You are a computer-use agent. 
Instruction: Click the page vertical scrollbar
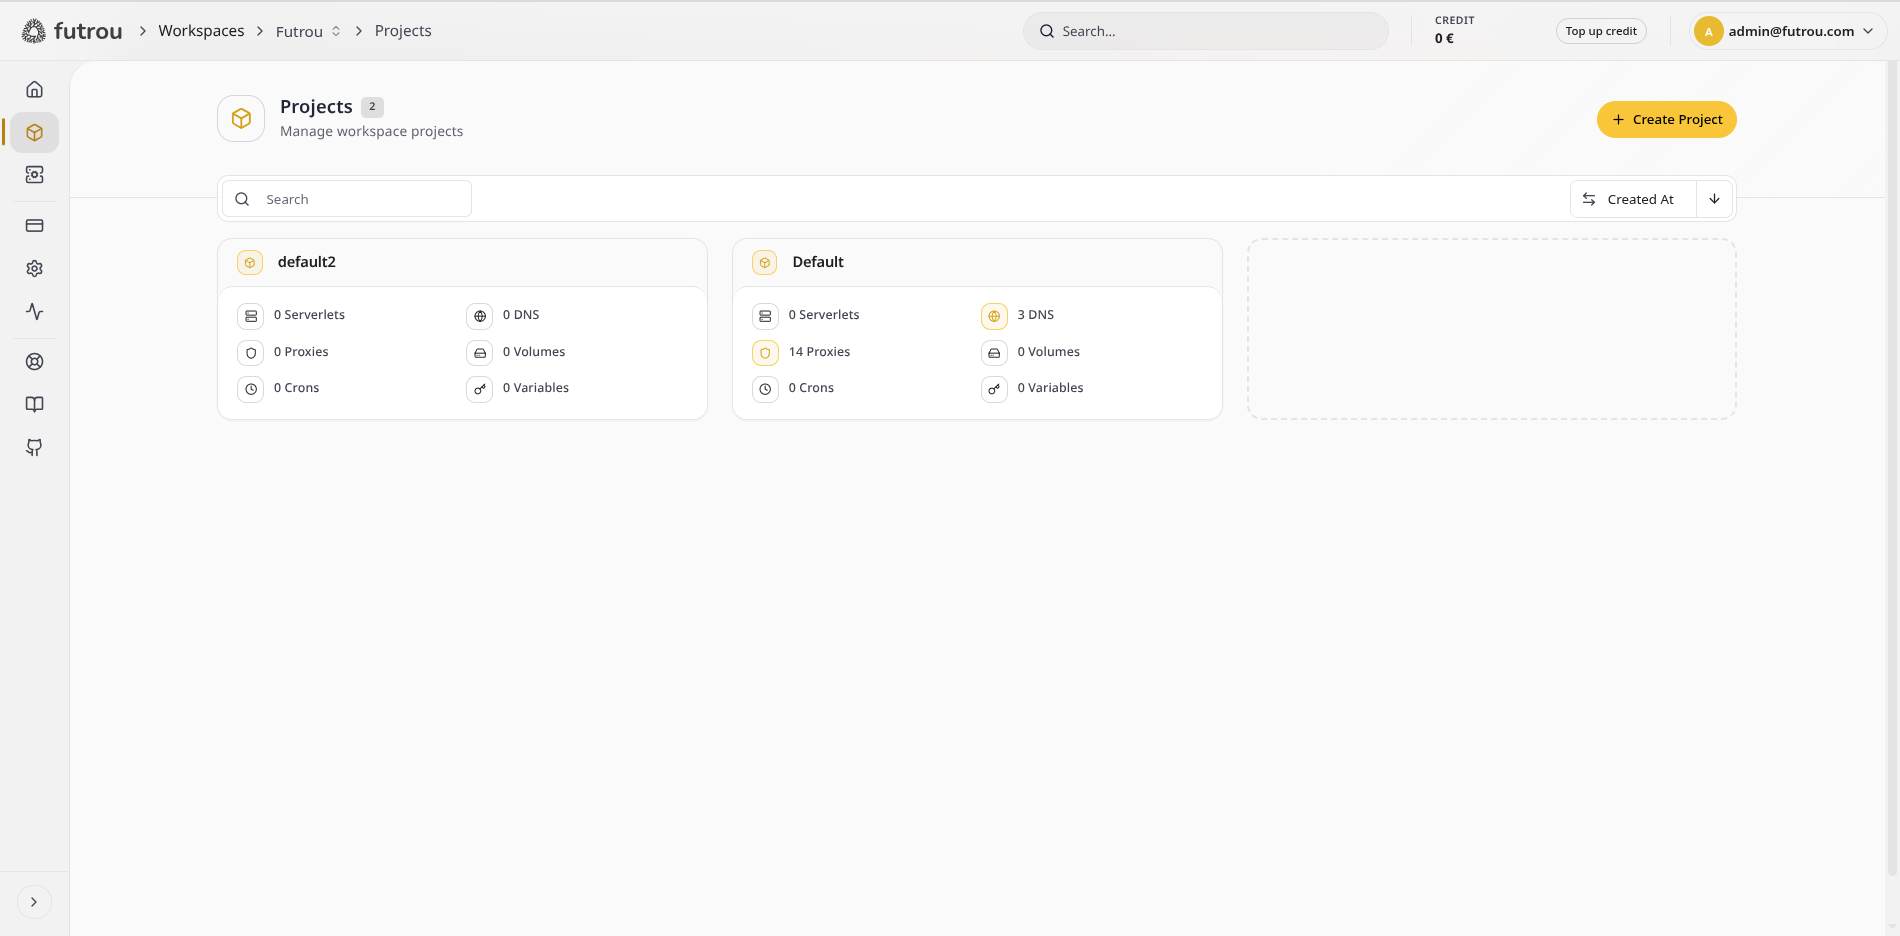pos(1892,470)
